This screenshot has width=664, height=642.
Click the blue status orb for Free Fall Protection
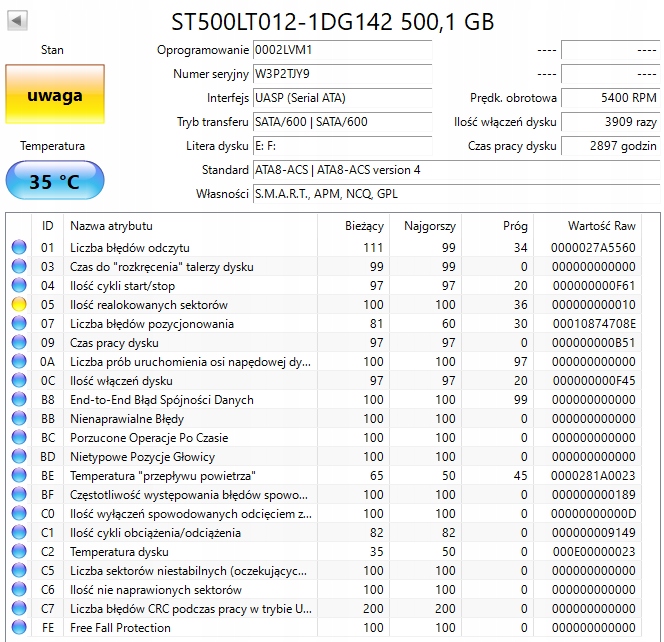click(x=19, y=628)
